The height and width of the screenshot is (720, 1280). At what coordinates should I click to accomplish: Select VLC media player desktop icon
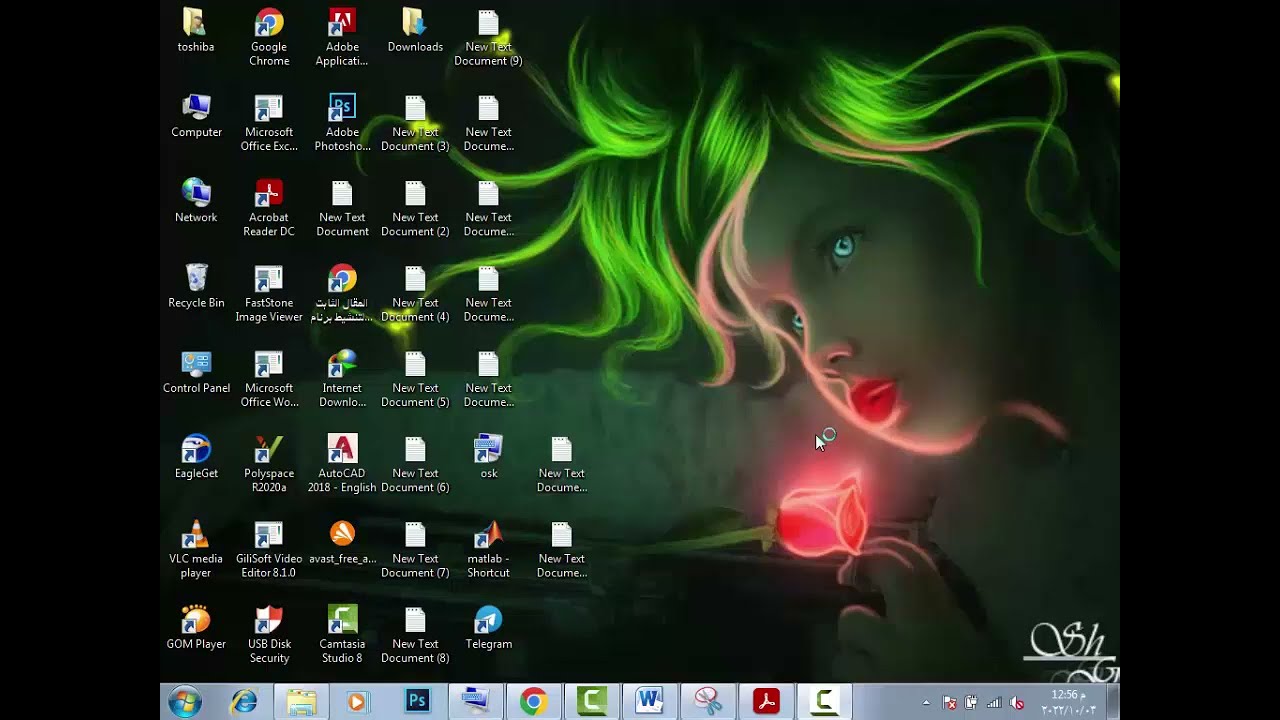196,548
